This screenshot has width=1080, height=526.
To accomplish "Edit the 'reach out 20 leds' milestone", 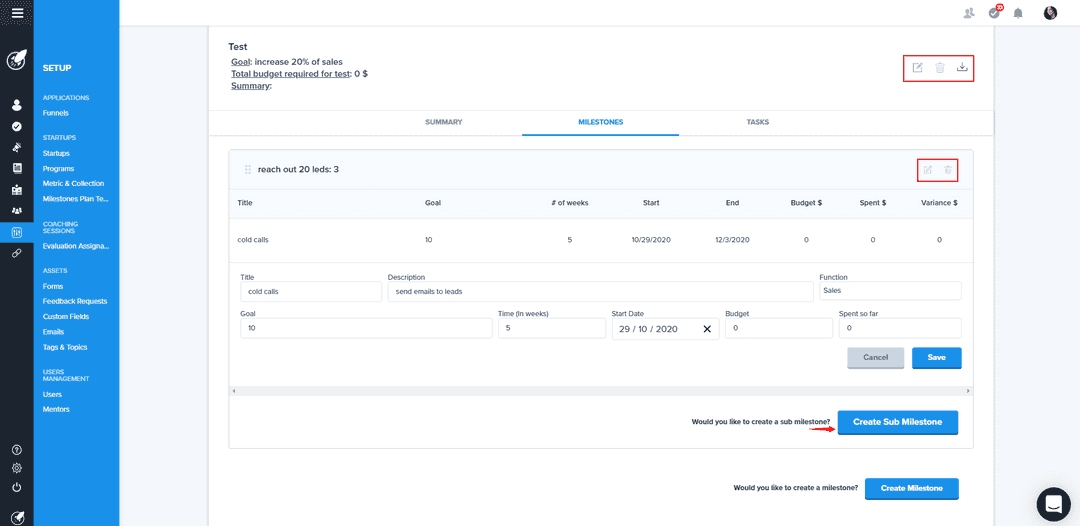I will pyautogui.click(x=928, y=170).
